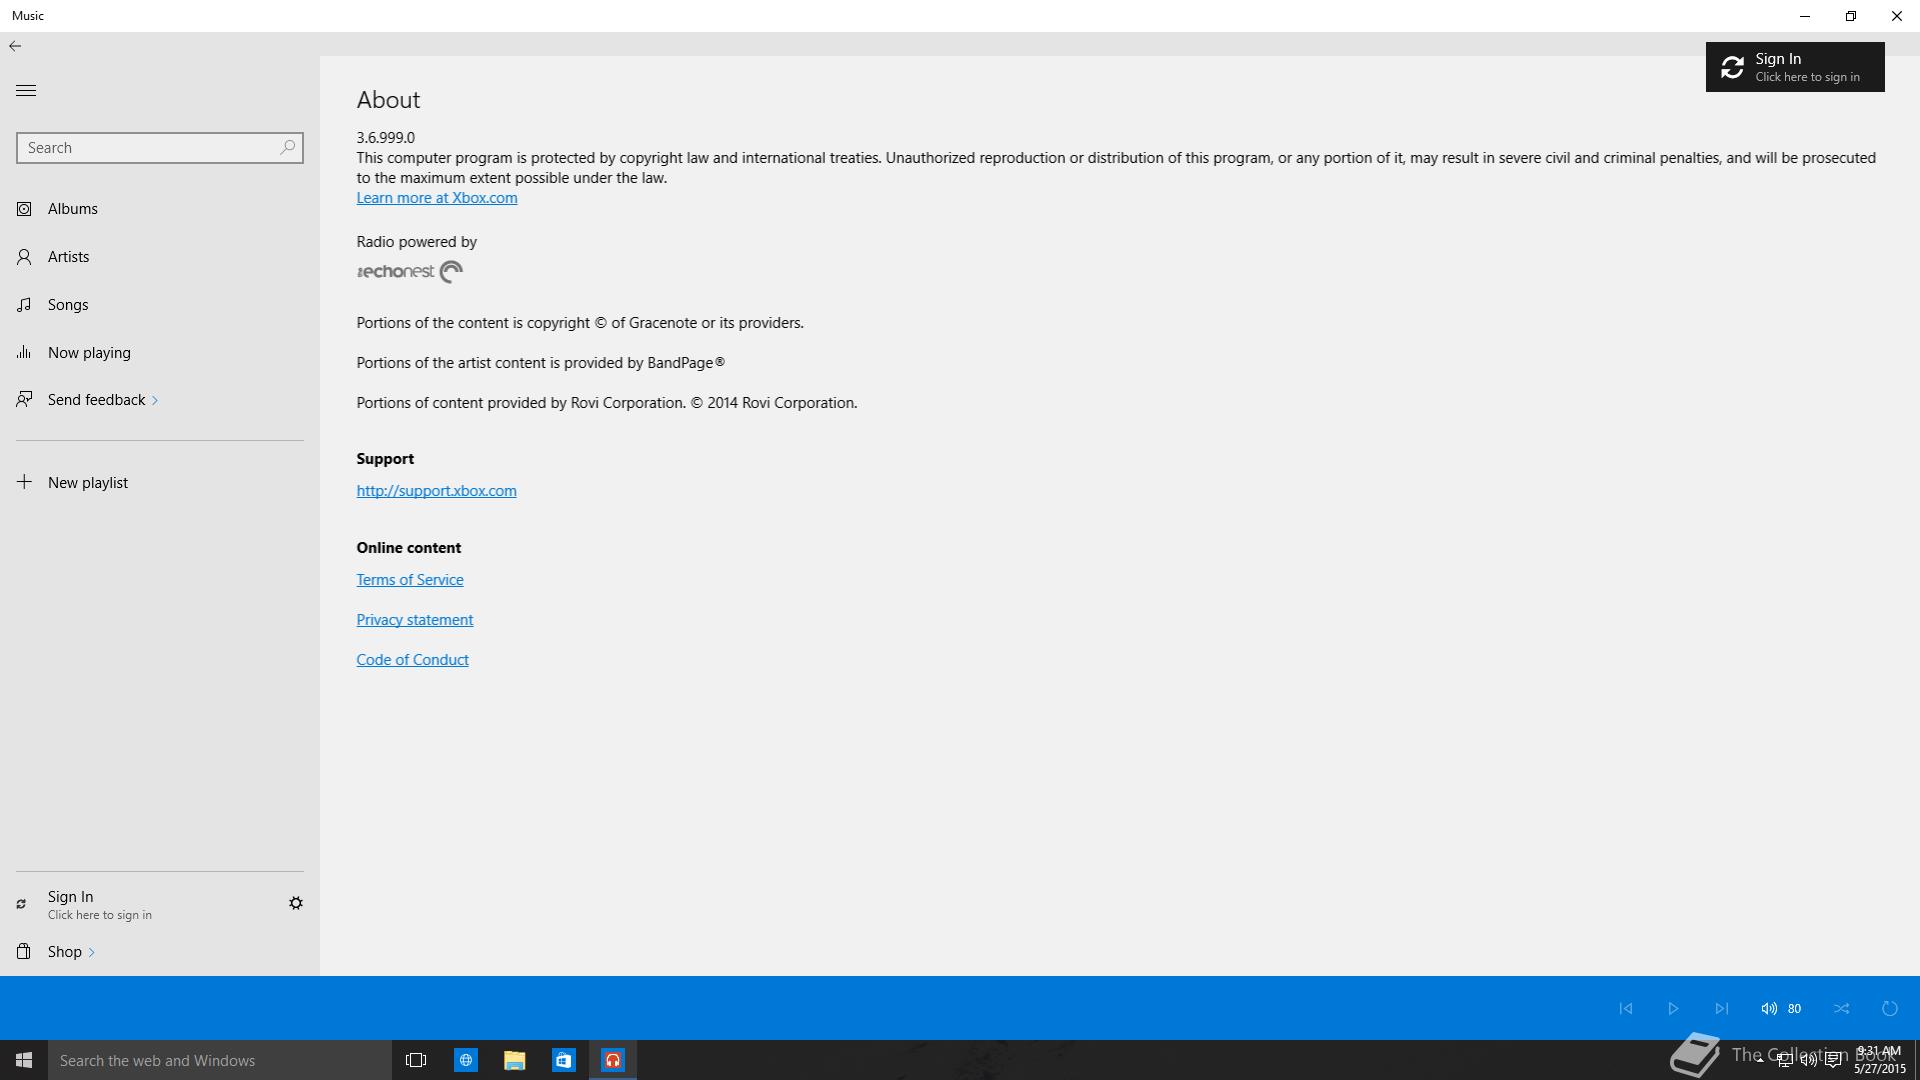The width and height of the screenshot is (1920, 1080).
Task: Open the settings gear in sidebar
Action: tap(296, 903)
